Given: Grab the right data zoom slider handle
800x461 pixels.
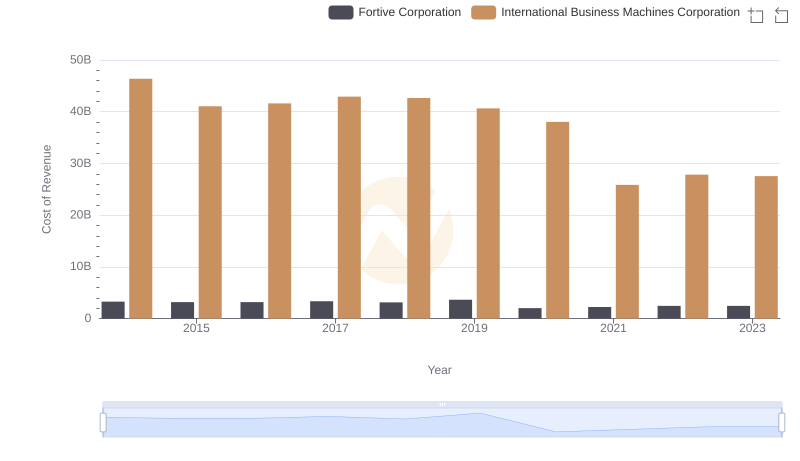Looking at the screenshot, I should pos(782,422).
